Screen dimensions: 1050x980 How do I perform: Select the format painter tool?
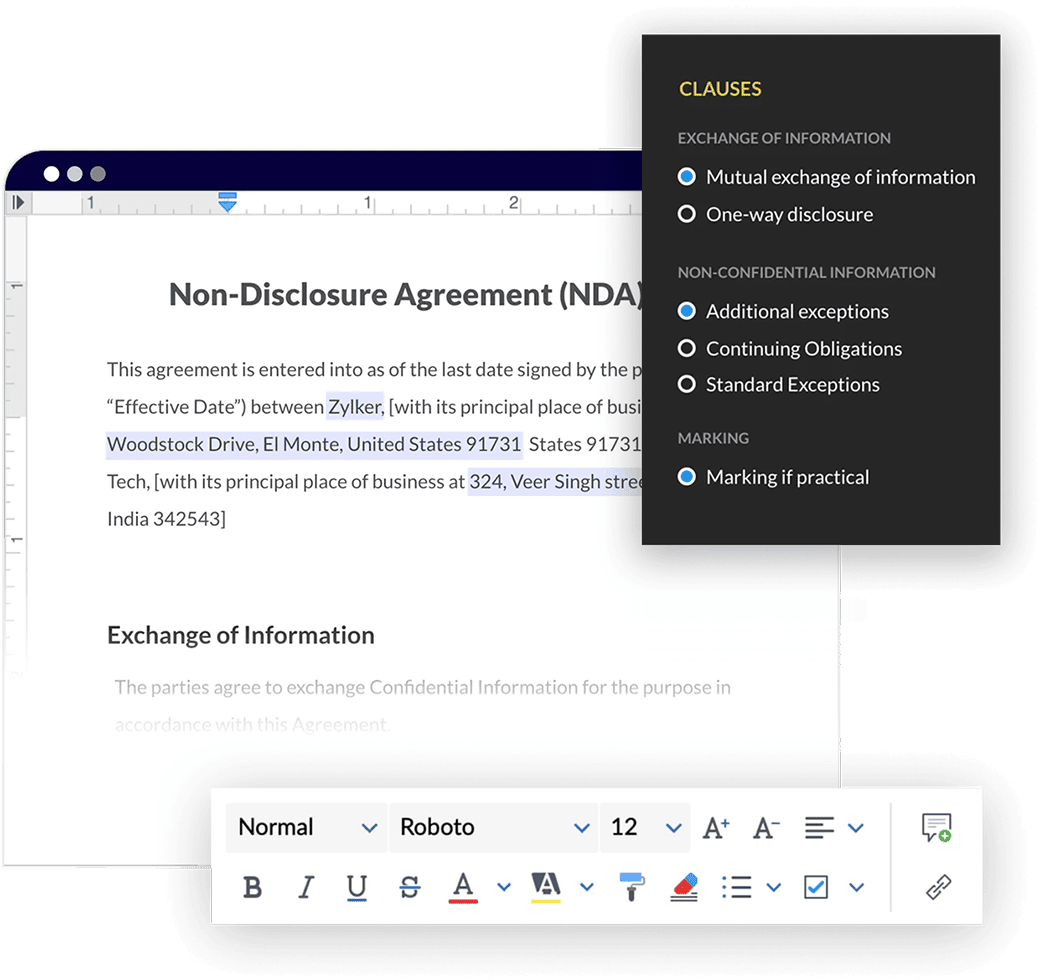632,887
